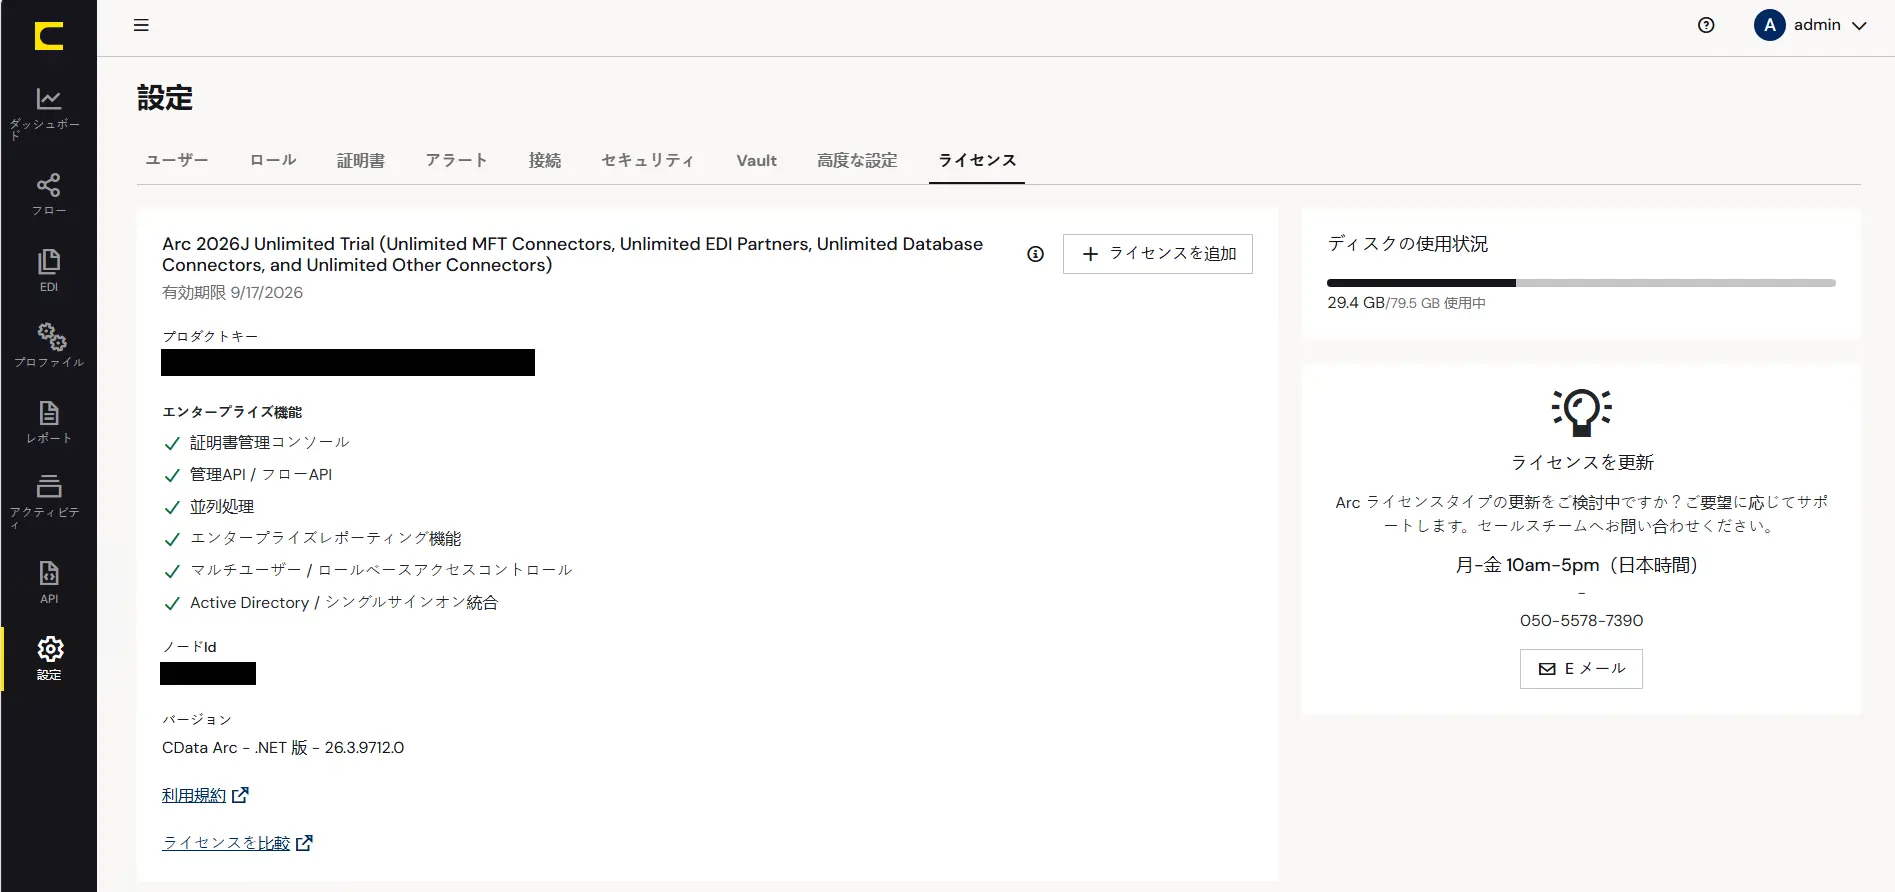This screenshot has width=1895, height=892.
Task: Select the セキュリティ tab
Action: [x=648, y=160]
